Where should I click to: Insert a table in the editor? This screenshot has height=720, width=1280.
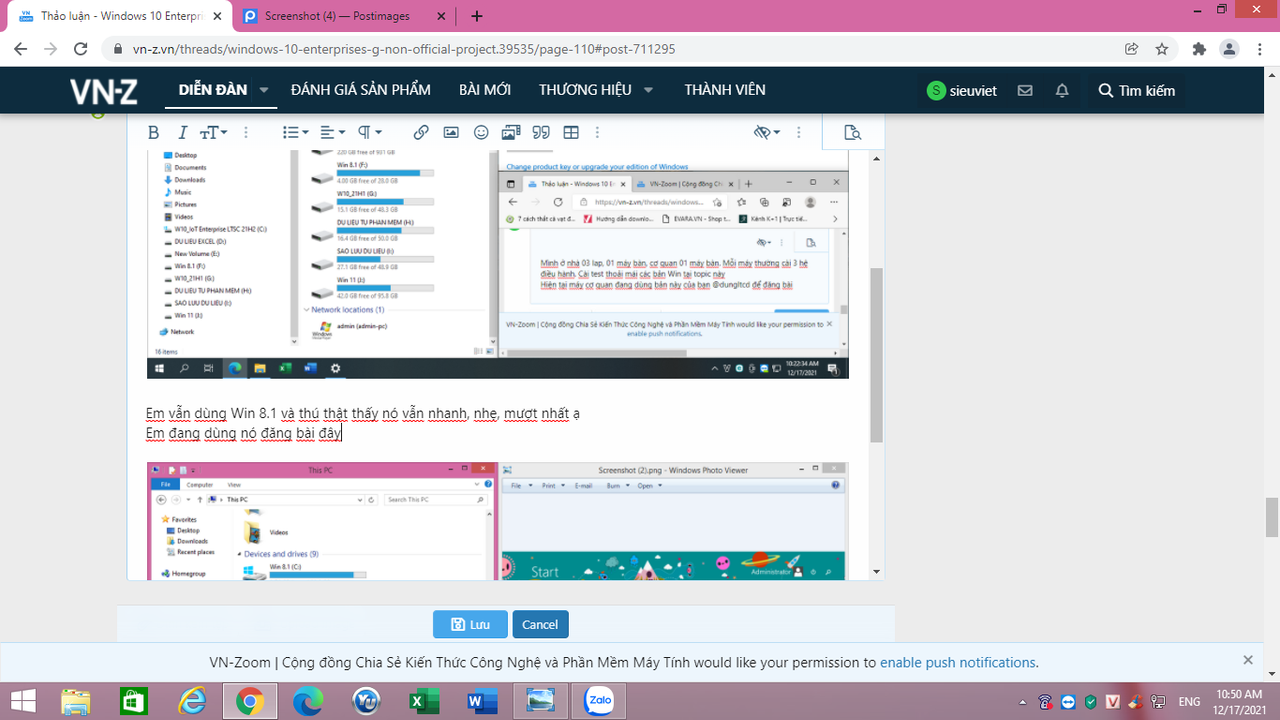[570, 131]
